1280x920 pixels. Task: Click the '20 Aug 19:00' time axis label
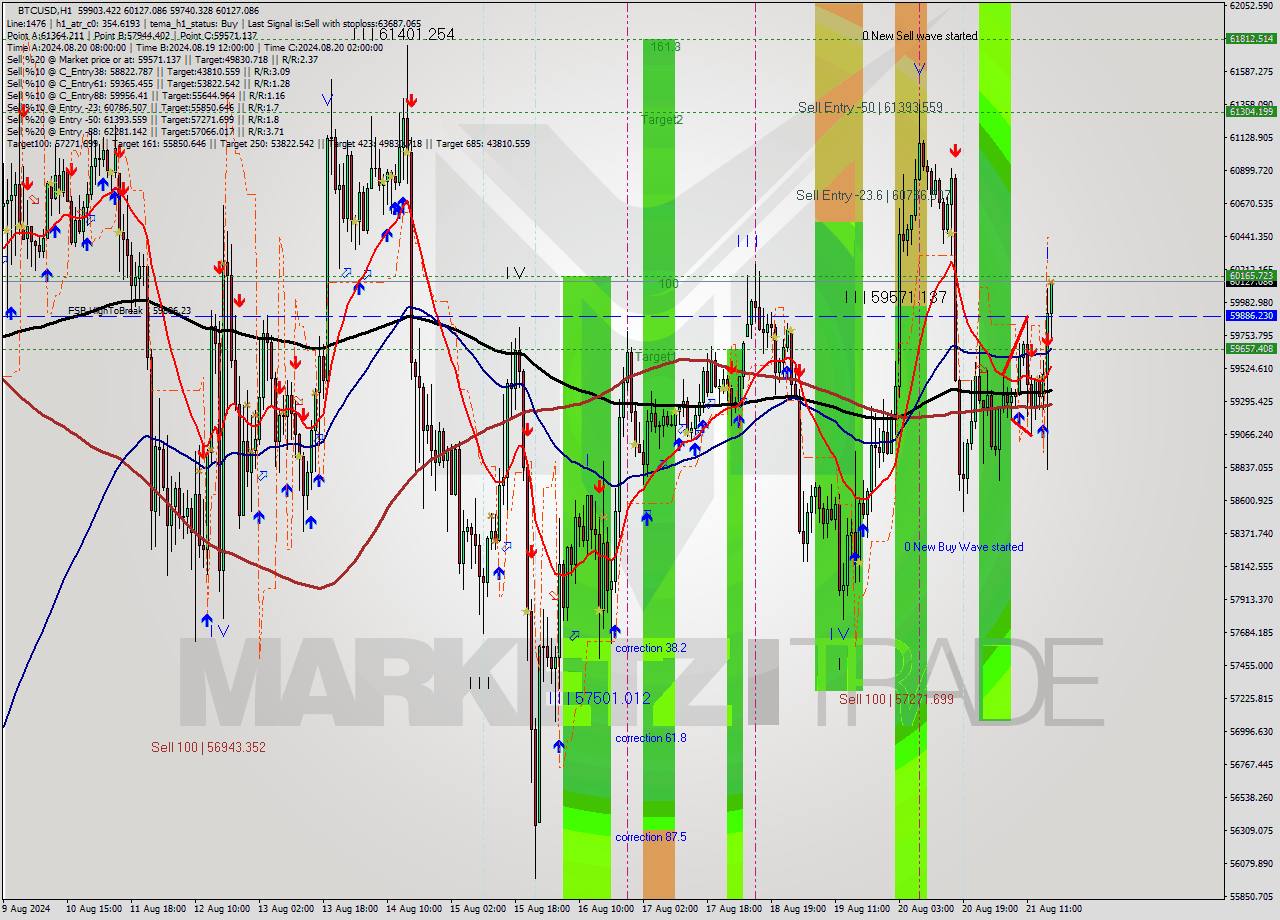click(990, 910)
